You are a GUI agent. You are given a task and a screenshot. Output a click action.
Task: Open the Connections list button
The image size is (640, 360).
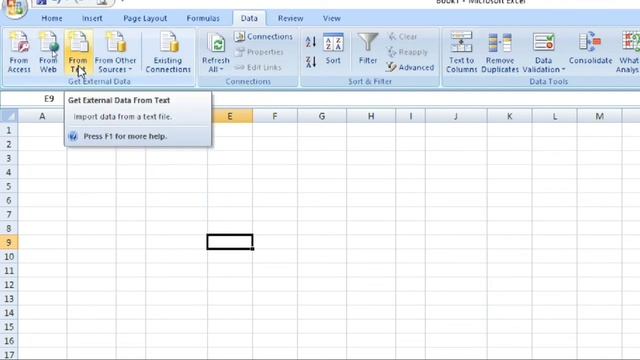pyautogui.click(x=264, y=36)
